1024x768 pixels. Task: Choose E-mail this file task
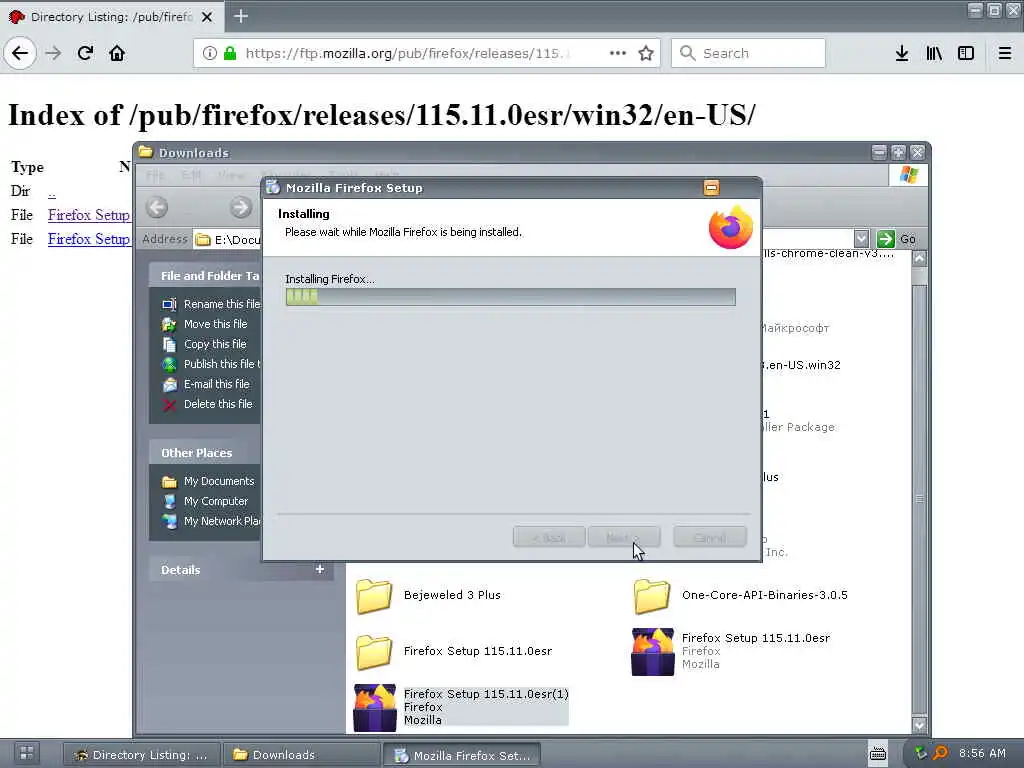[x=205, y=384]
